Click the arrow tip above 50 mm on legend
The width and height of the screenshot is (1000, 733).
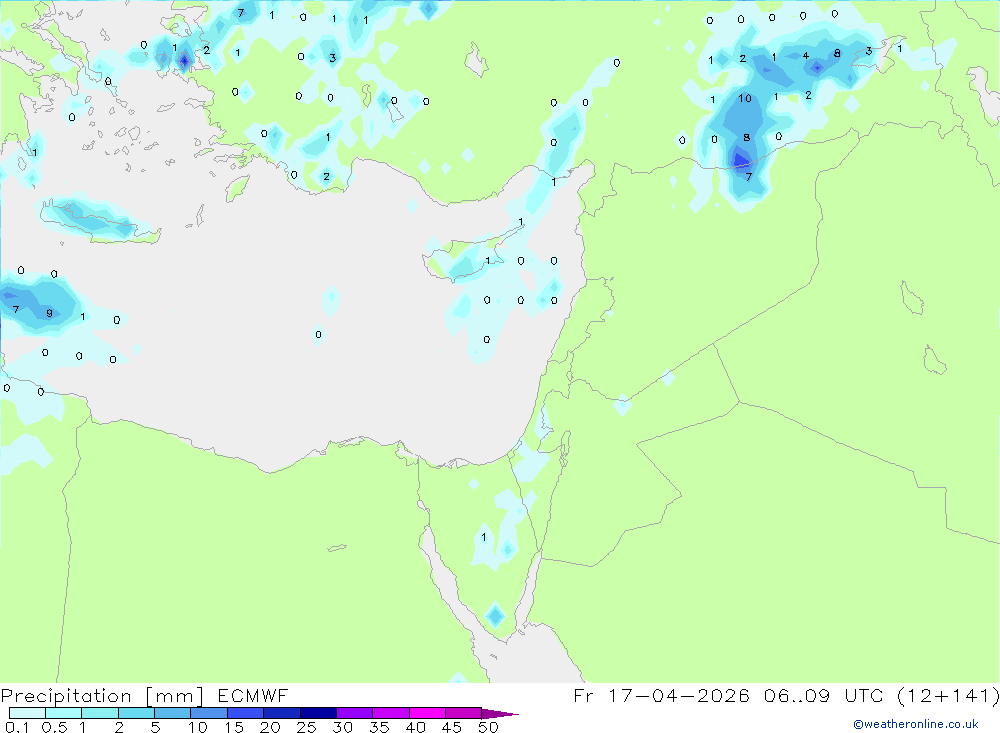coord(500,714)
